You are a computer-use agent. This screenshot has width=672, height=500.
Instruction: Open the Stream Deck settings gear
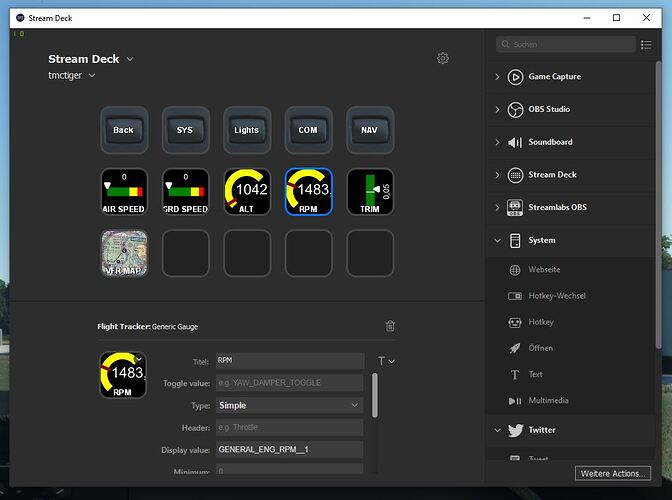[x=443, y=58]
